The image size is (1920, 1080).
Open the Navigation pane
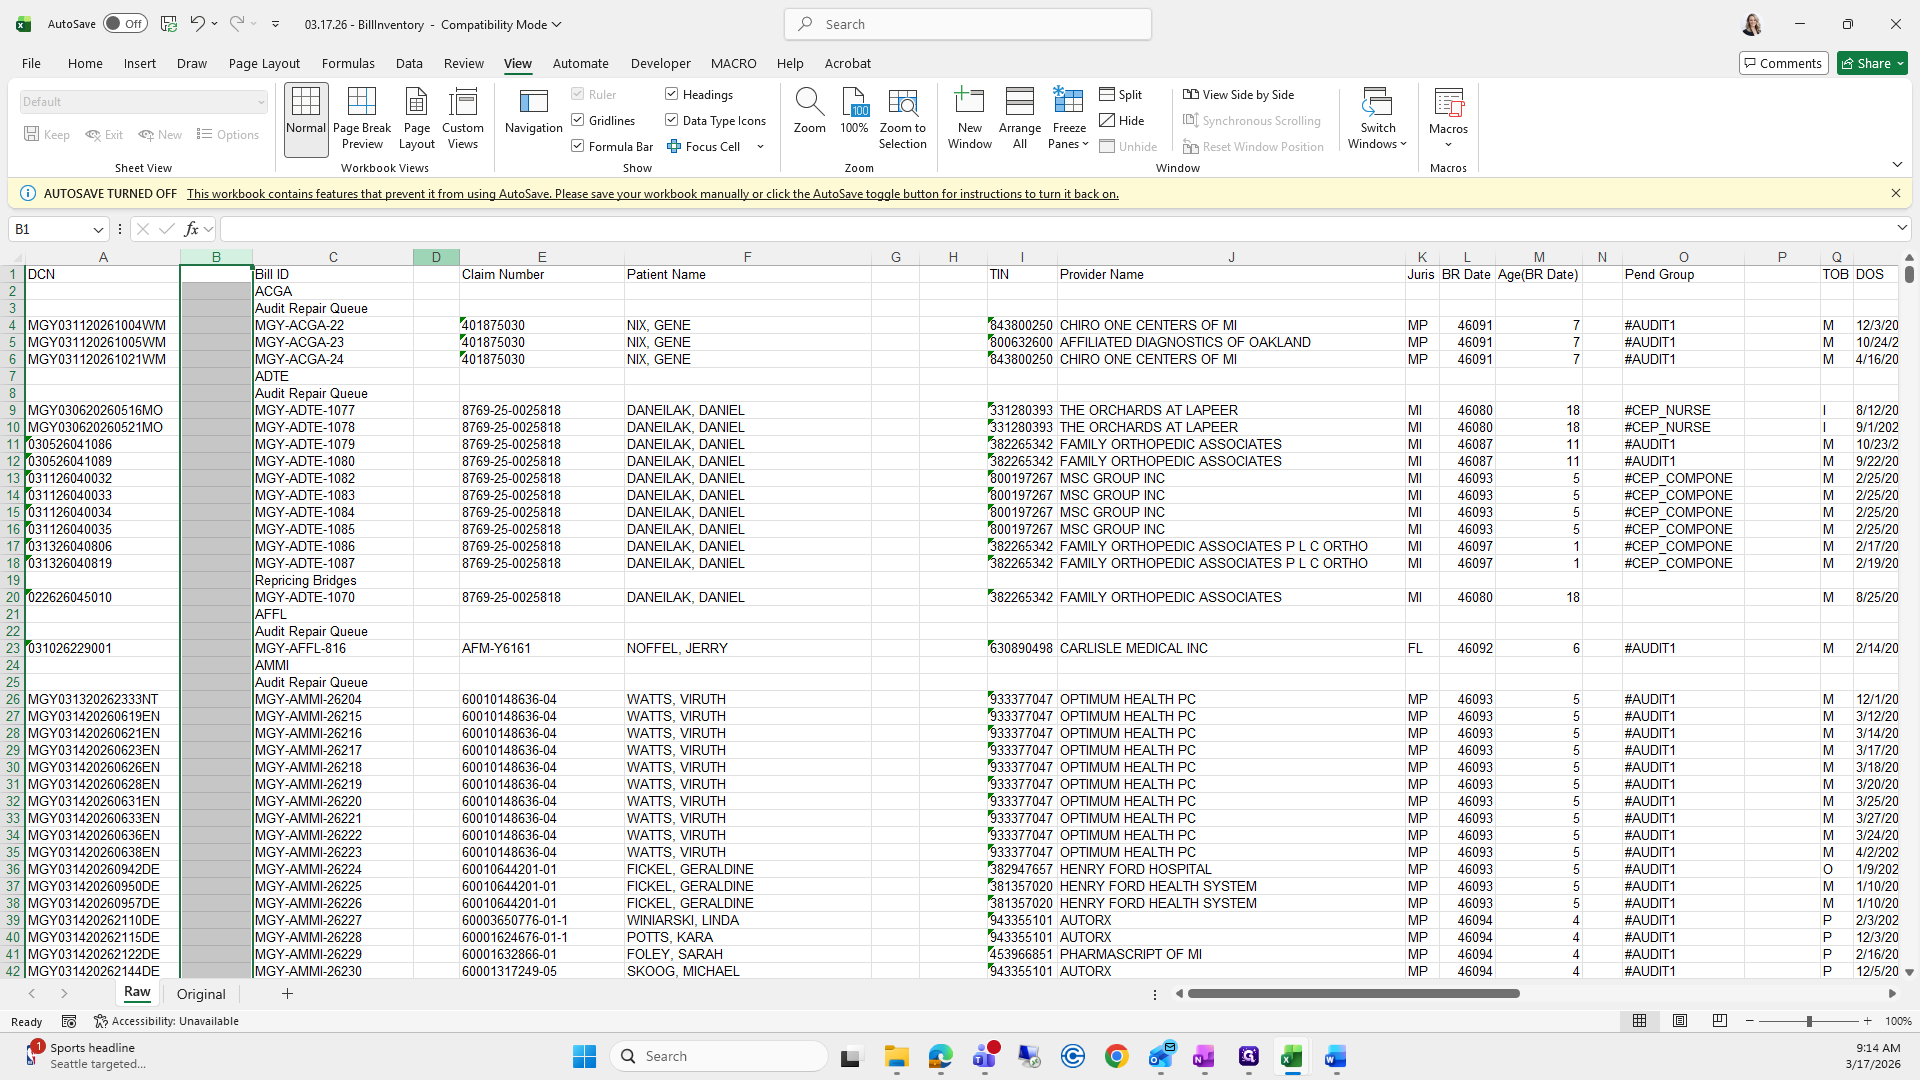click(x=533, y=112)
